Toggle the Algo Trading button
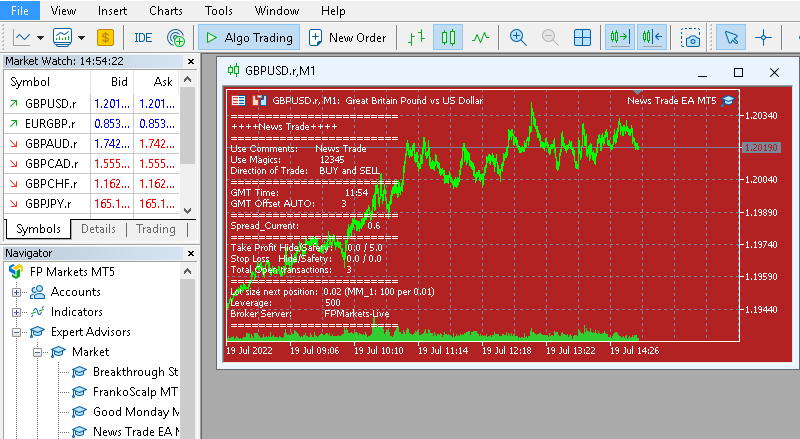 point(249,38)
